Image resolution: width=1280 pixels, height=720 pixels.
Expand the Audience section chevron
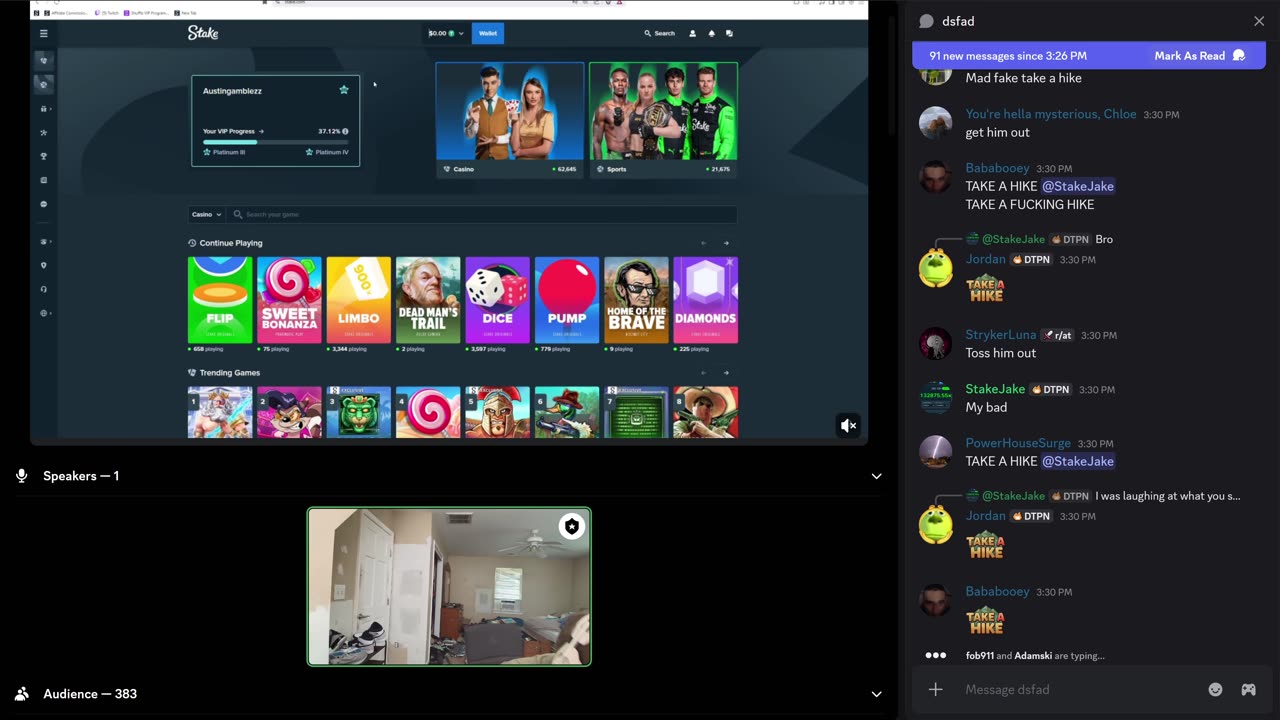(x=876, y=694)
